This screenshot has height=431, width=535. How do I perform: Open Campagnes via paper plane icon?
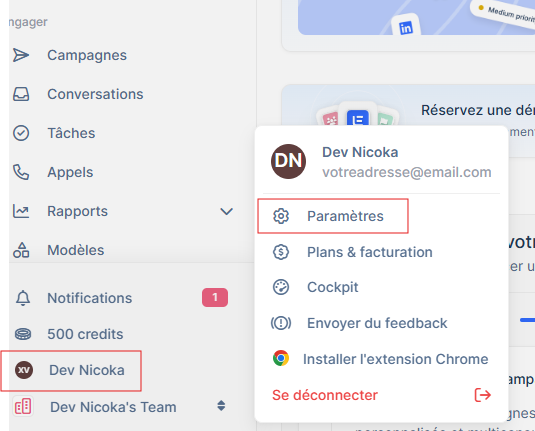point(21,55)
